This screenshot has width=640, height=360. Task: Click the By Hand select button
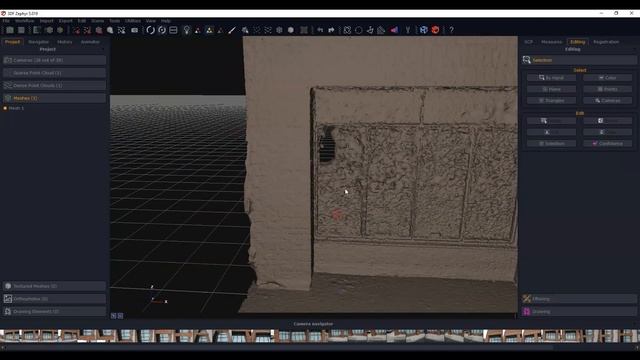coord(551,78)
